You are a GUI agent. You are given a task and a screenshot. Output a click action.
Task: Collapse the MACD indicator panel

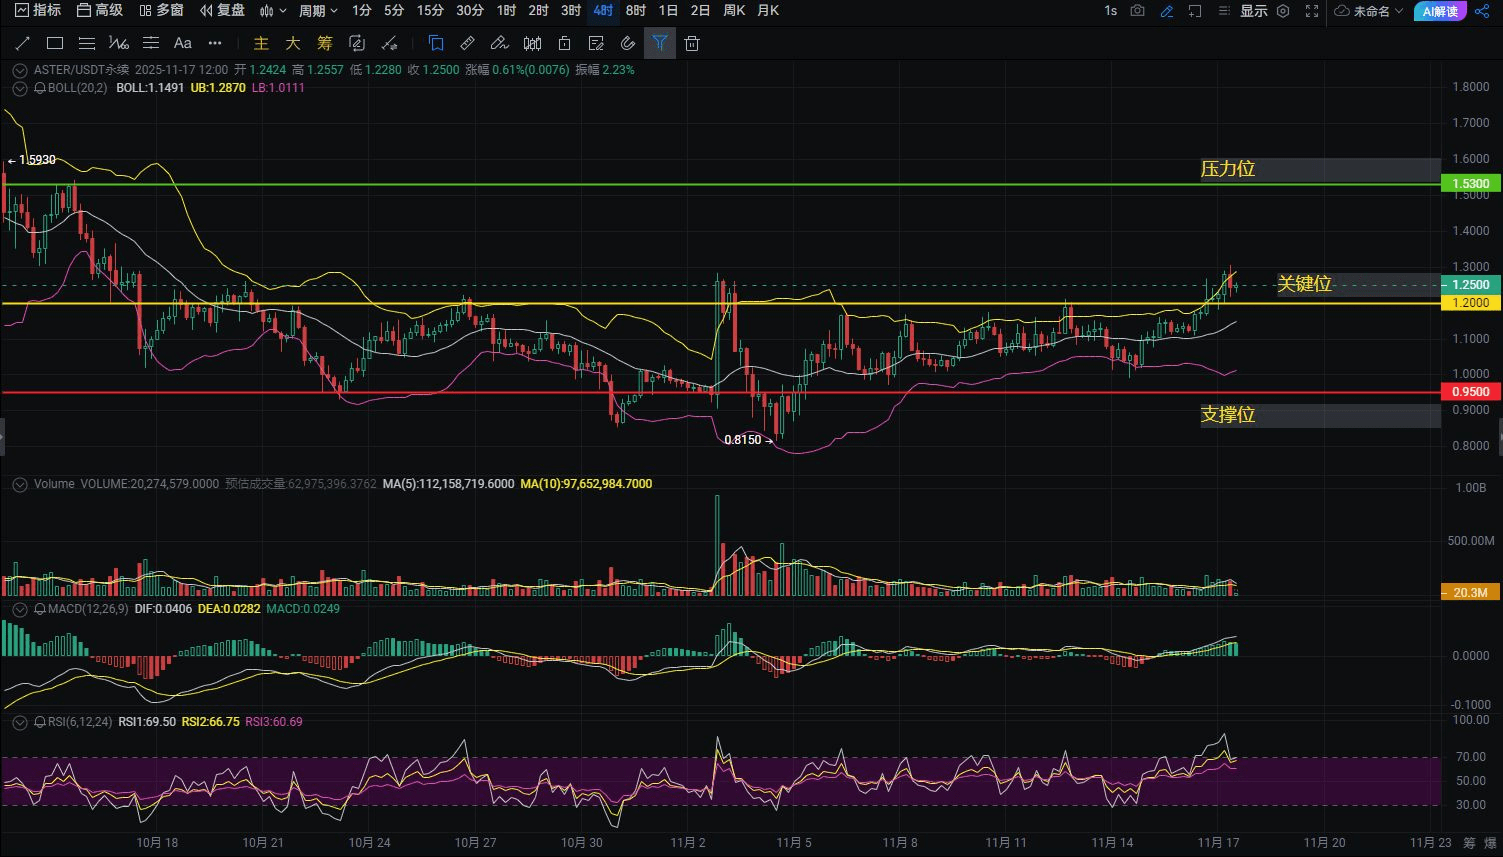click(19, 609)
